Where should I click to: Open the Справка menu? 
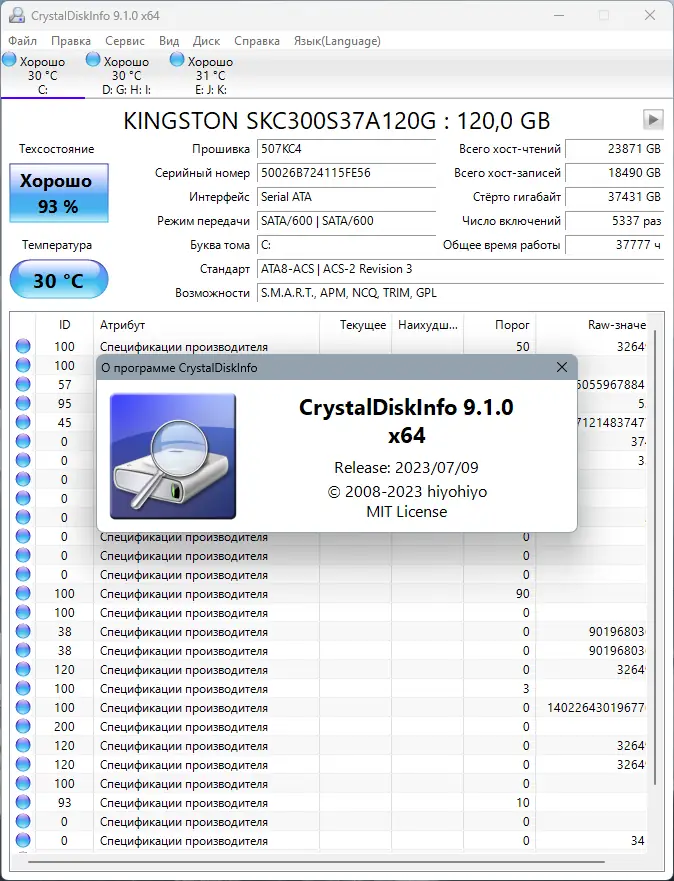pos(257,41)
